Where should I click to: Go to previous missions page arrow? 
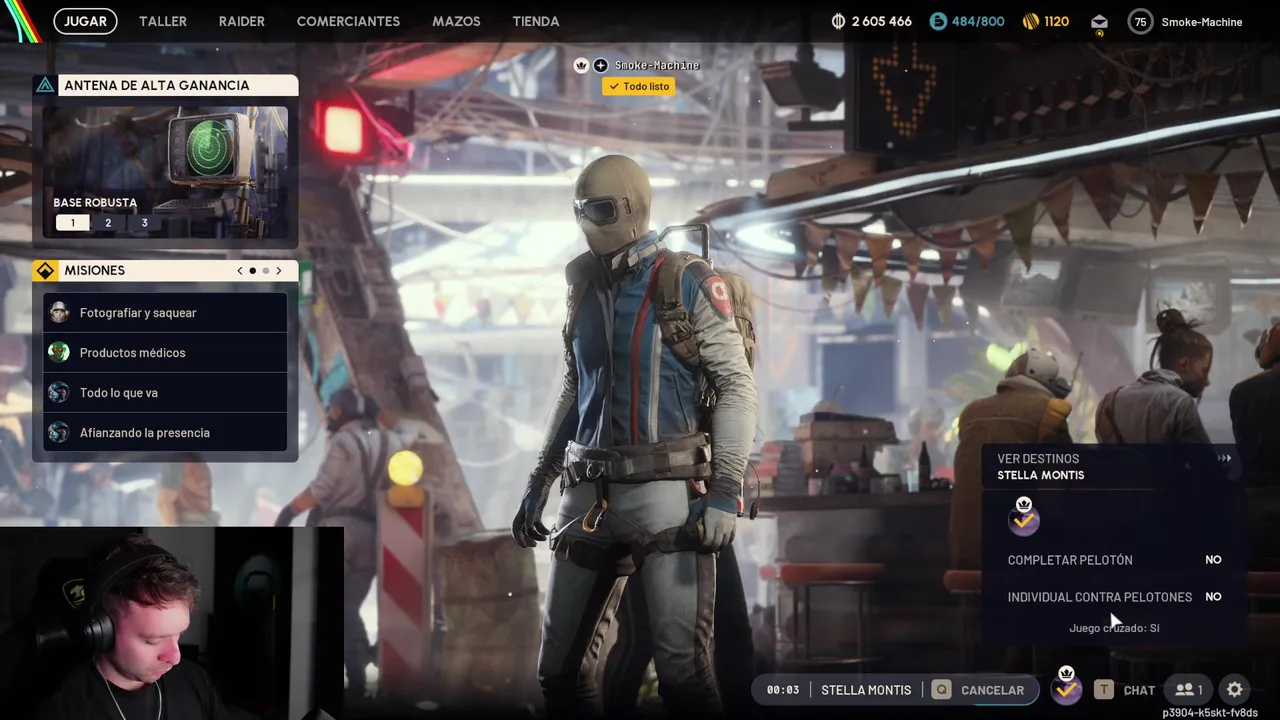240,271
